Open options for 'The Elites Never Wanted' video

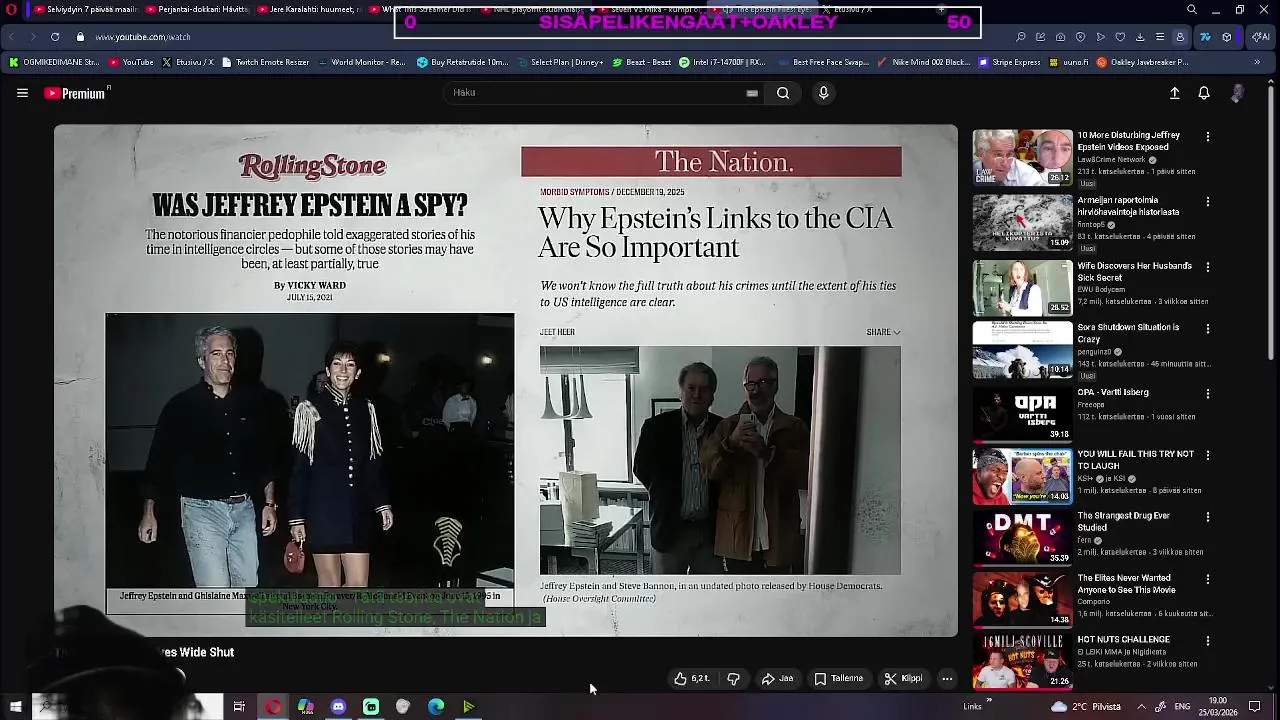click(1208, 580)
